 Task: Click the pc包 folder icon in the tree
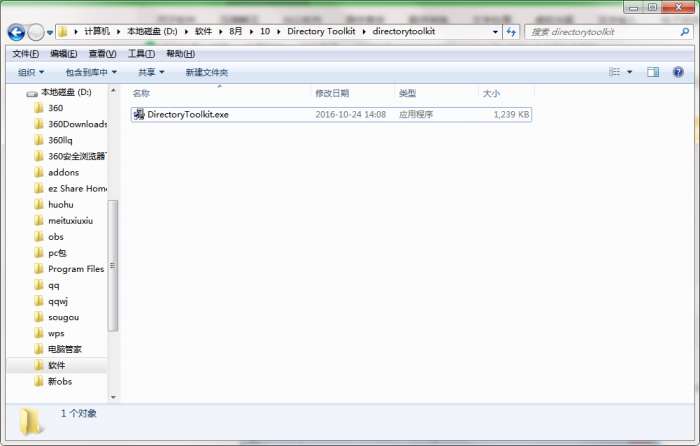point(39,253)
